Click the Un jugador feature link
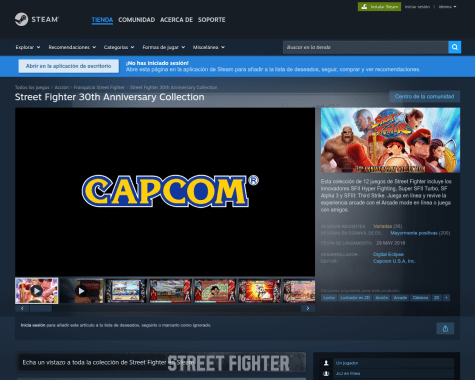This screenshot has height=380, width=475. [347, 363]
